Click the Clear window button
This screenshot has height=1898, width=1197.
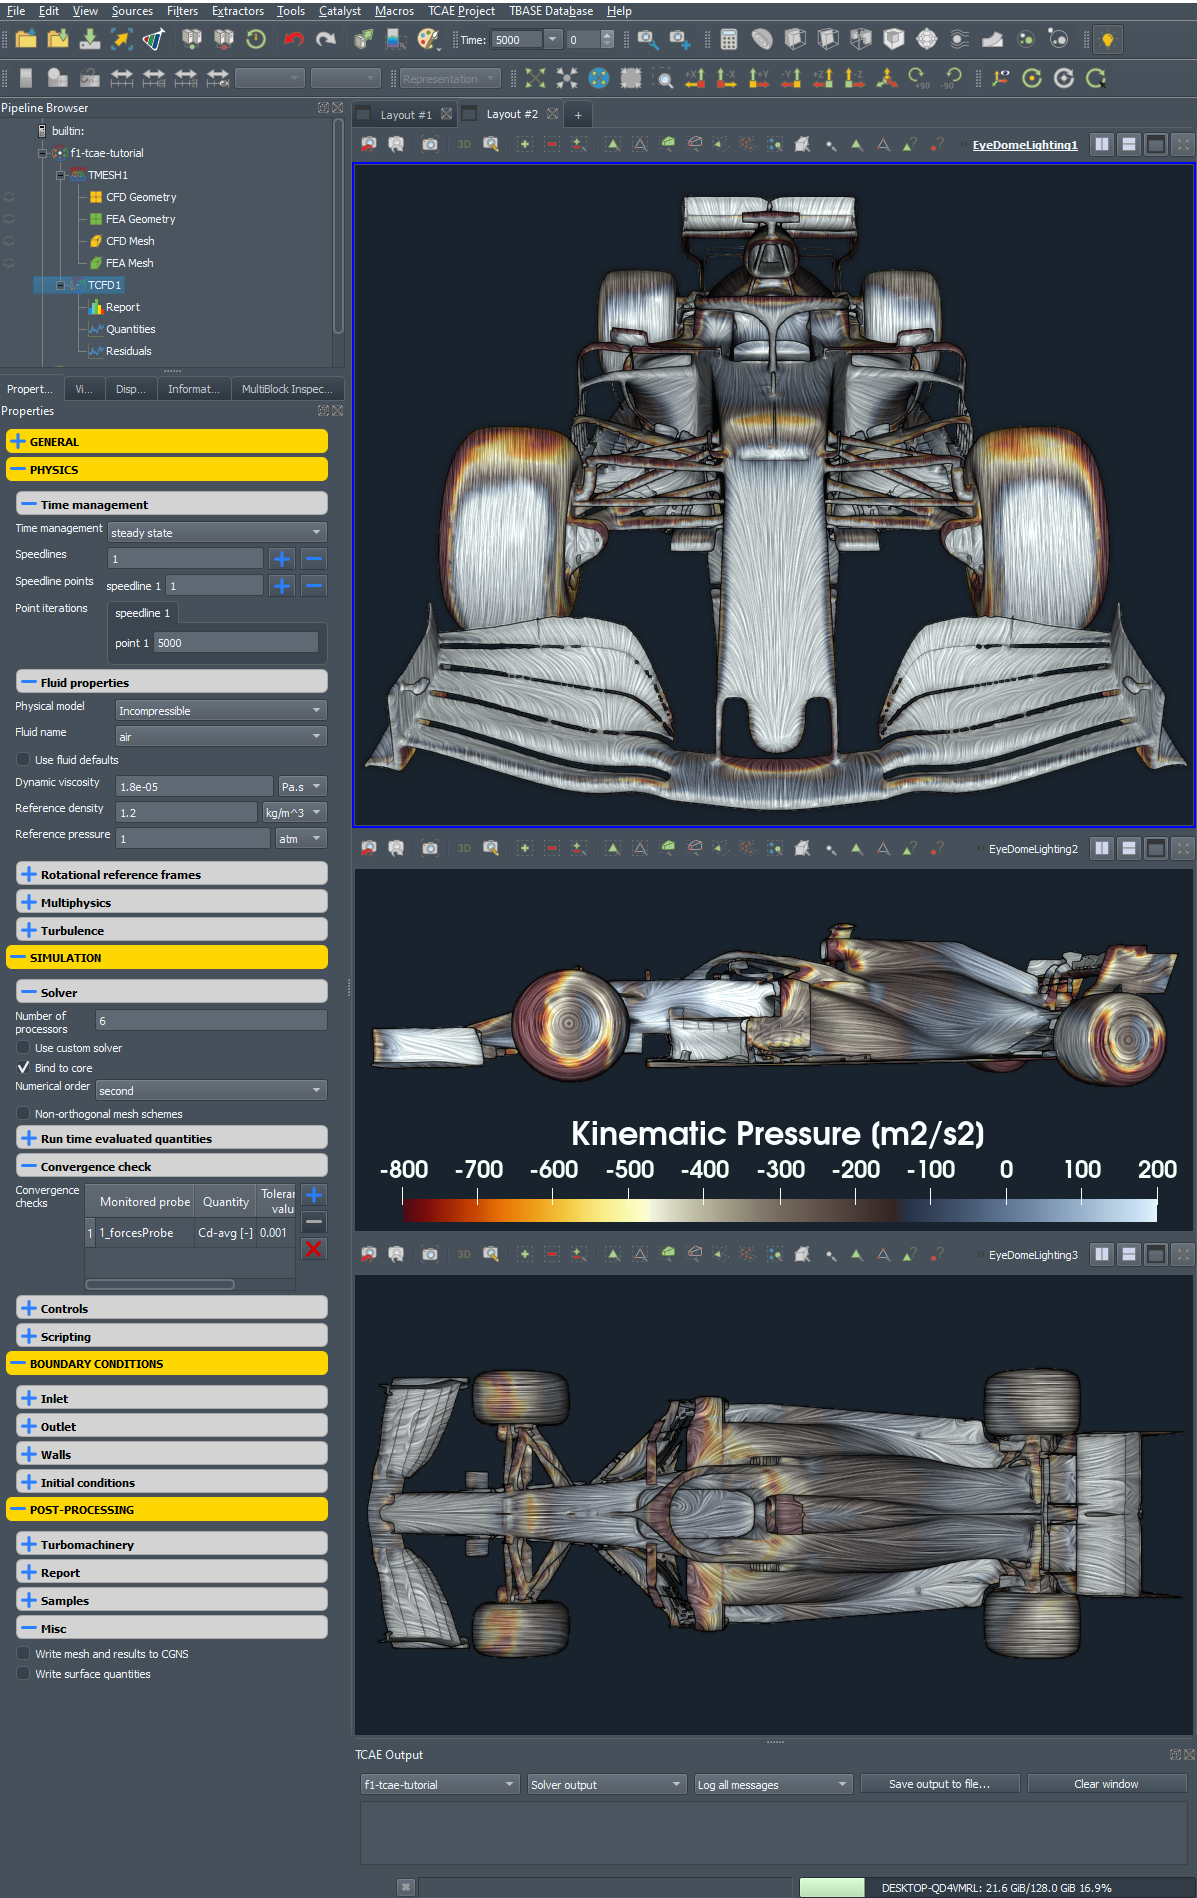(x=1106, y=1784)
